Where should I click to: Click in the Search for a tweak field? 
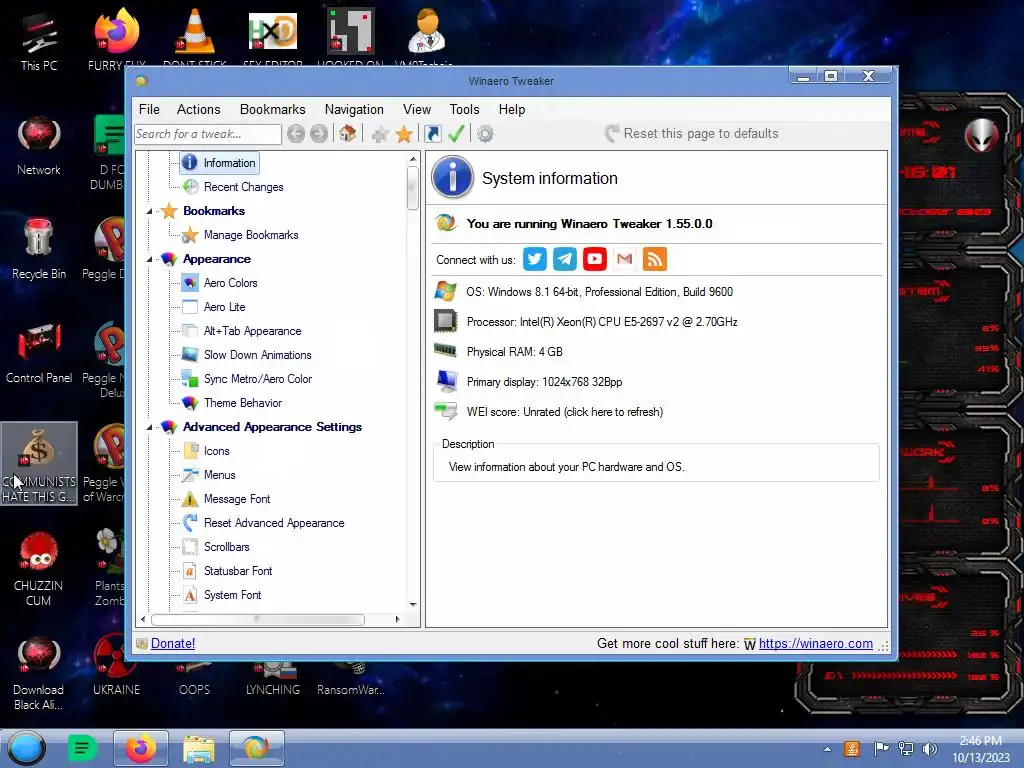[x=208, y=134]
